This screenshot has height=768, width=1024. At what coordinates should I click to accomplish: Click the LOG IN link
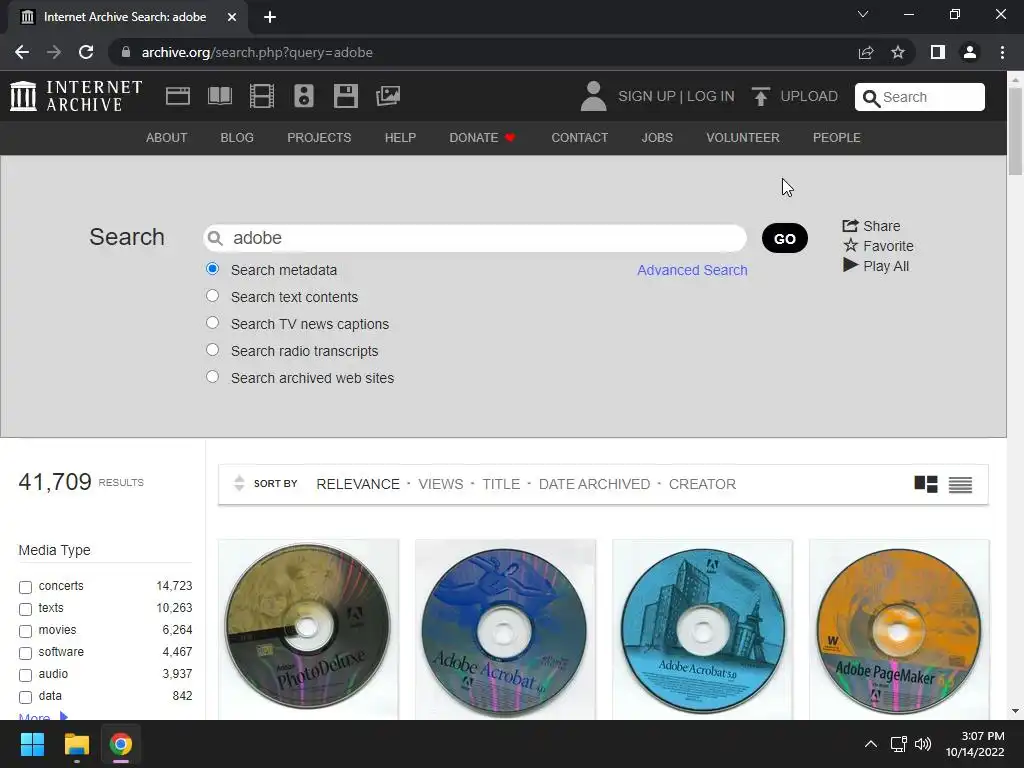pyautogui.click(x=711, y=96)
